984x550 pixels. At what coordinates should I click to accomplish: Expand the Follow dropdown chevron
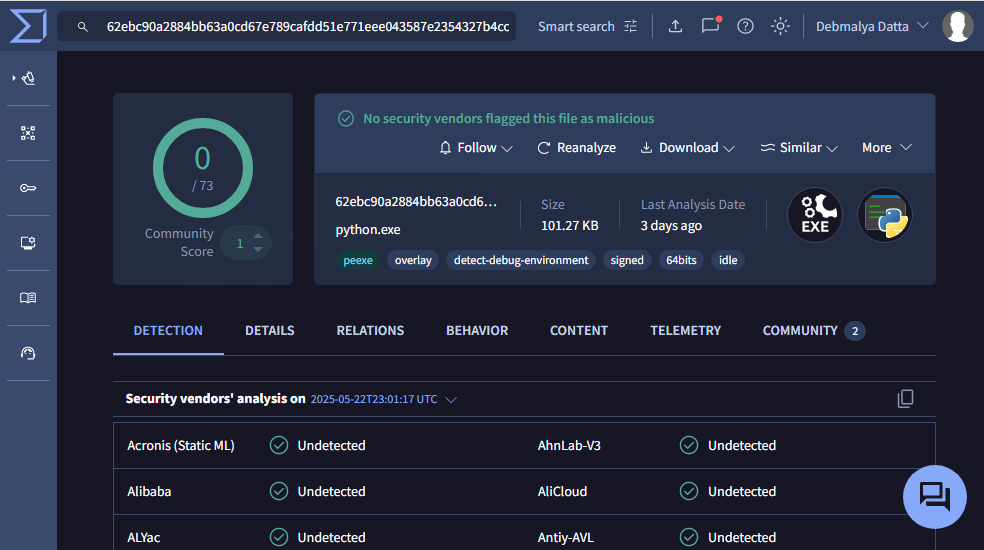coord(507,149)
